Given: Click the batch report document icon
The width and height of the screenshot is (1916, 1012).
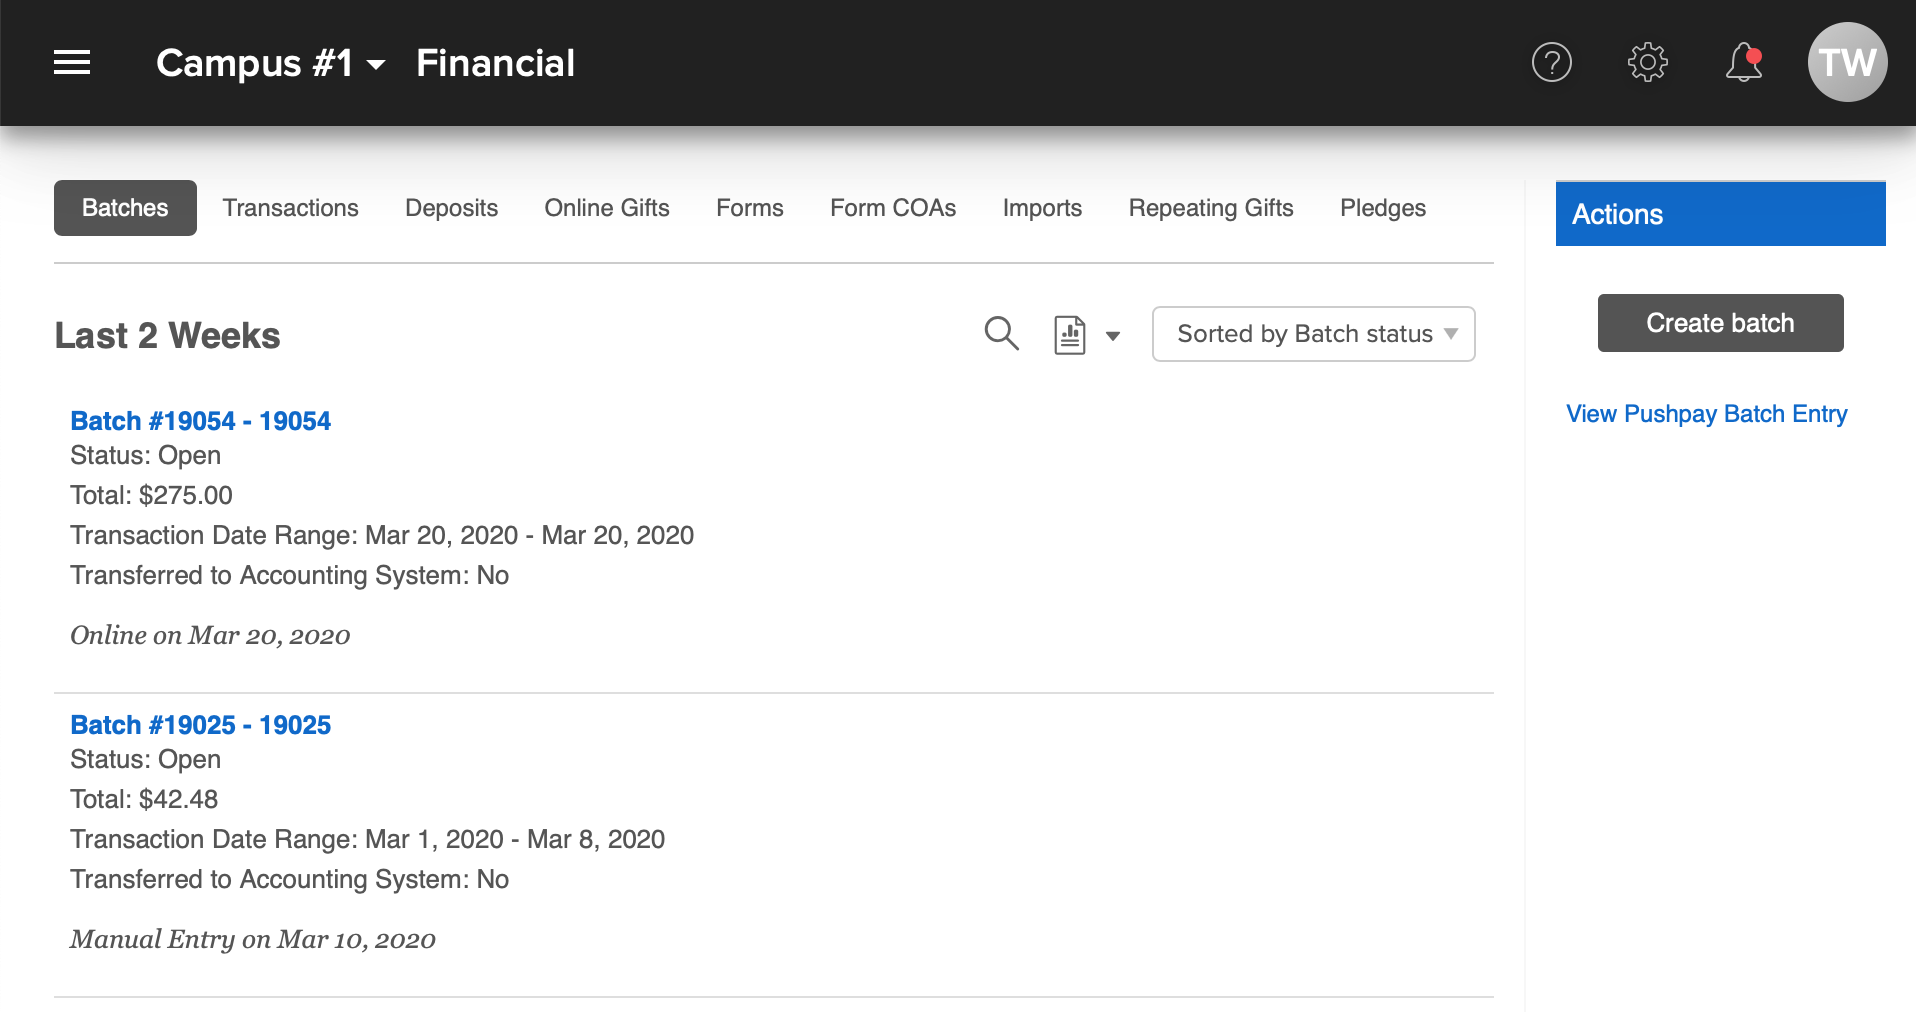Looking at the screenshot, I should point(1069,335).
